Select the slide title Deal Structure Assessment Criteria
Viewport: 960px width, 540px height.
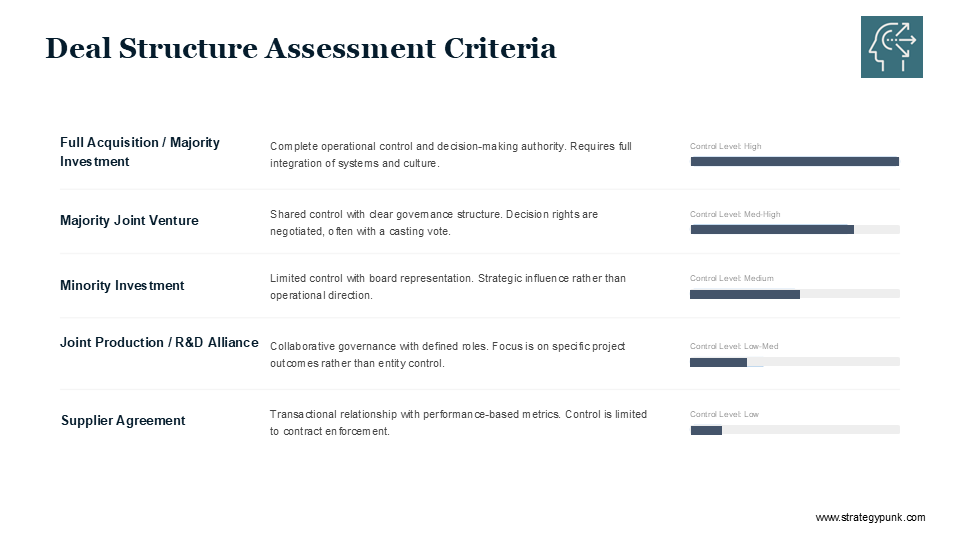point(301,48)
